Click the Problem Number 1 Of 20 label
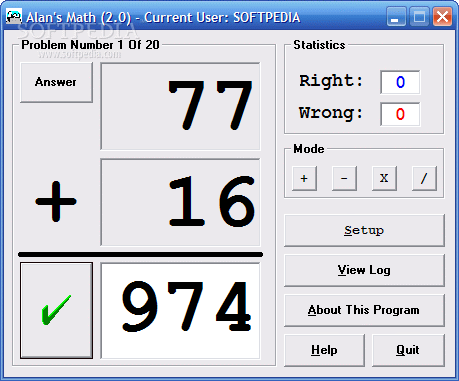 coord(90,45)
